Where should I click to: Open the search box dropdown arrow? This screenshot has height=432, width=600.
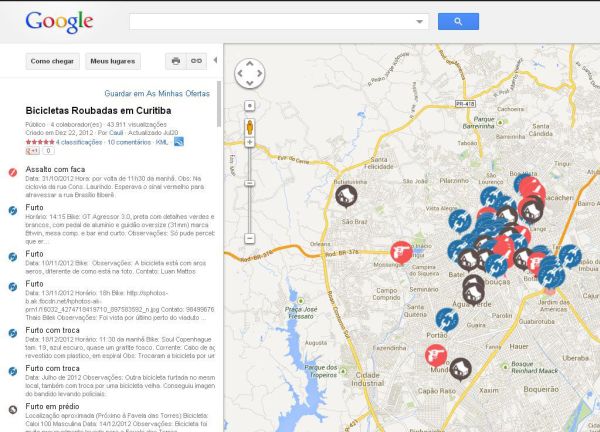[419, 22]
